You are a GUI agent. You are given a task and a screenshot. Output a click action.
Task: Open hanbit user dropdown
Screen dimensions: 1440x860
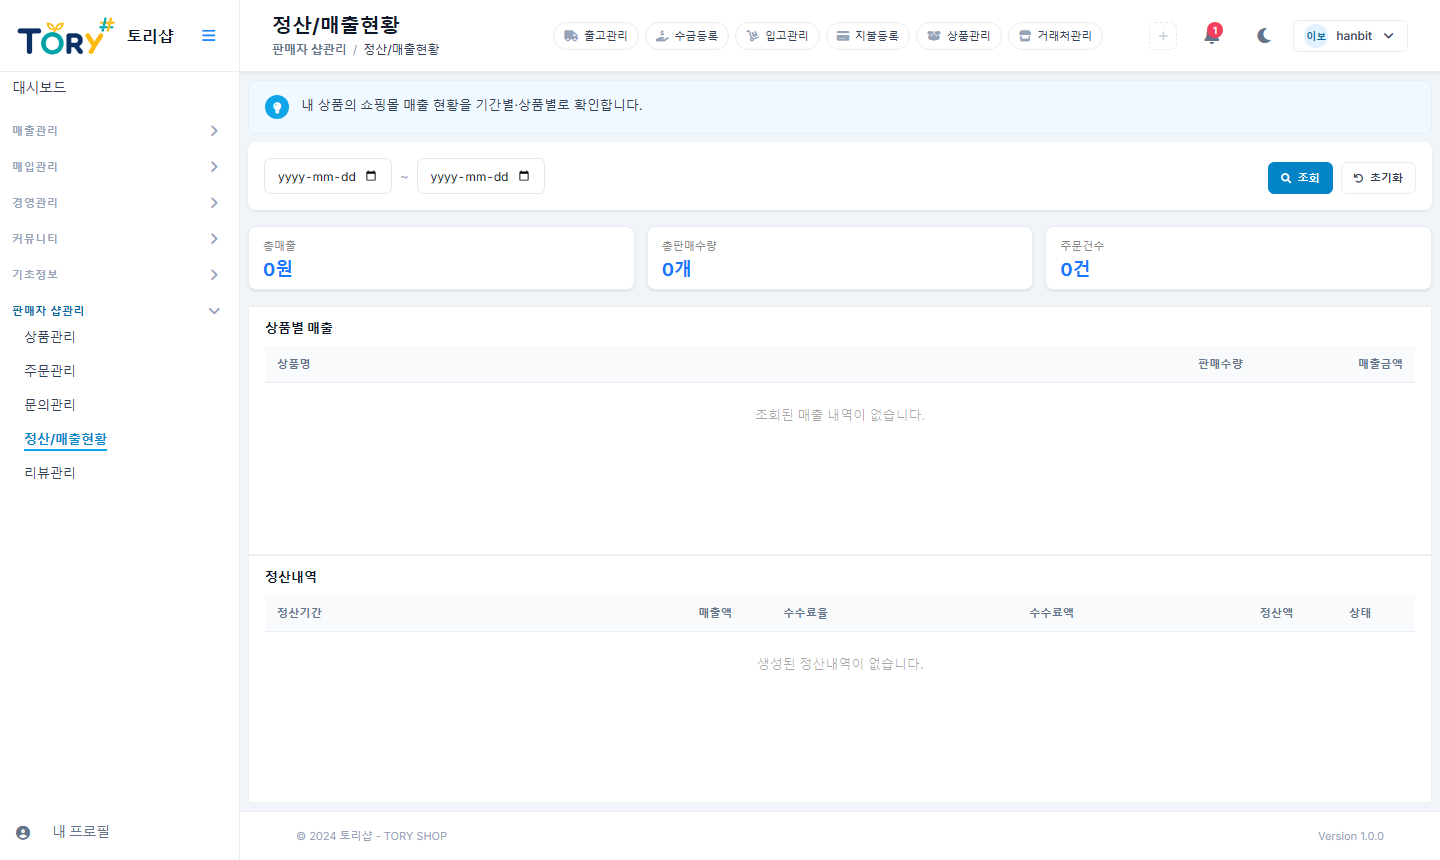click(x=1350, y=36)
